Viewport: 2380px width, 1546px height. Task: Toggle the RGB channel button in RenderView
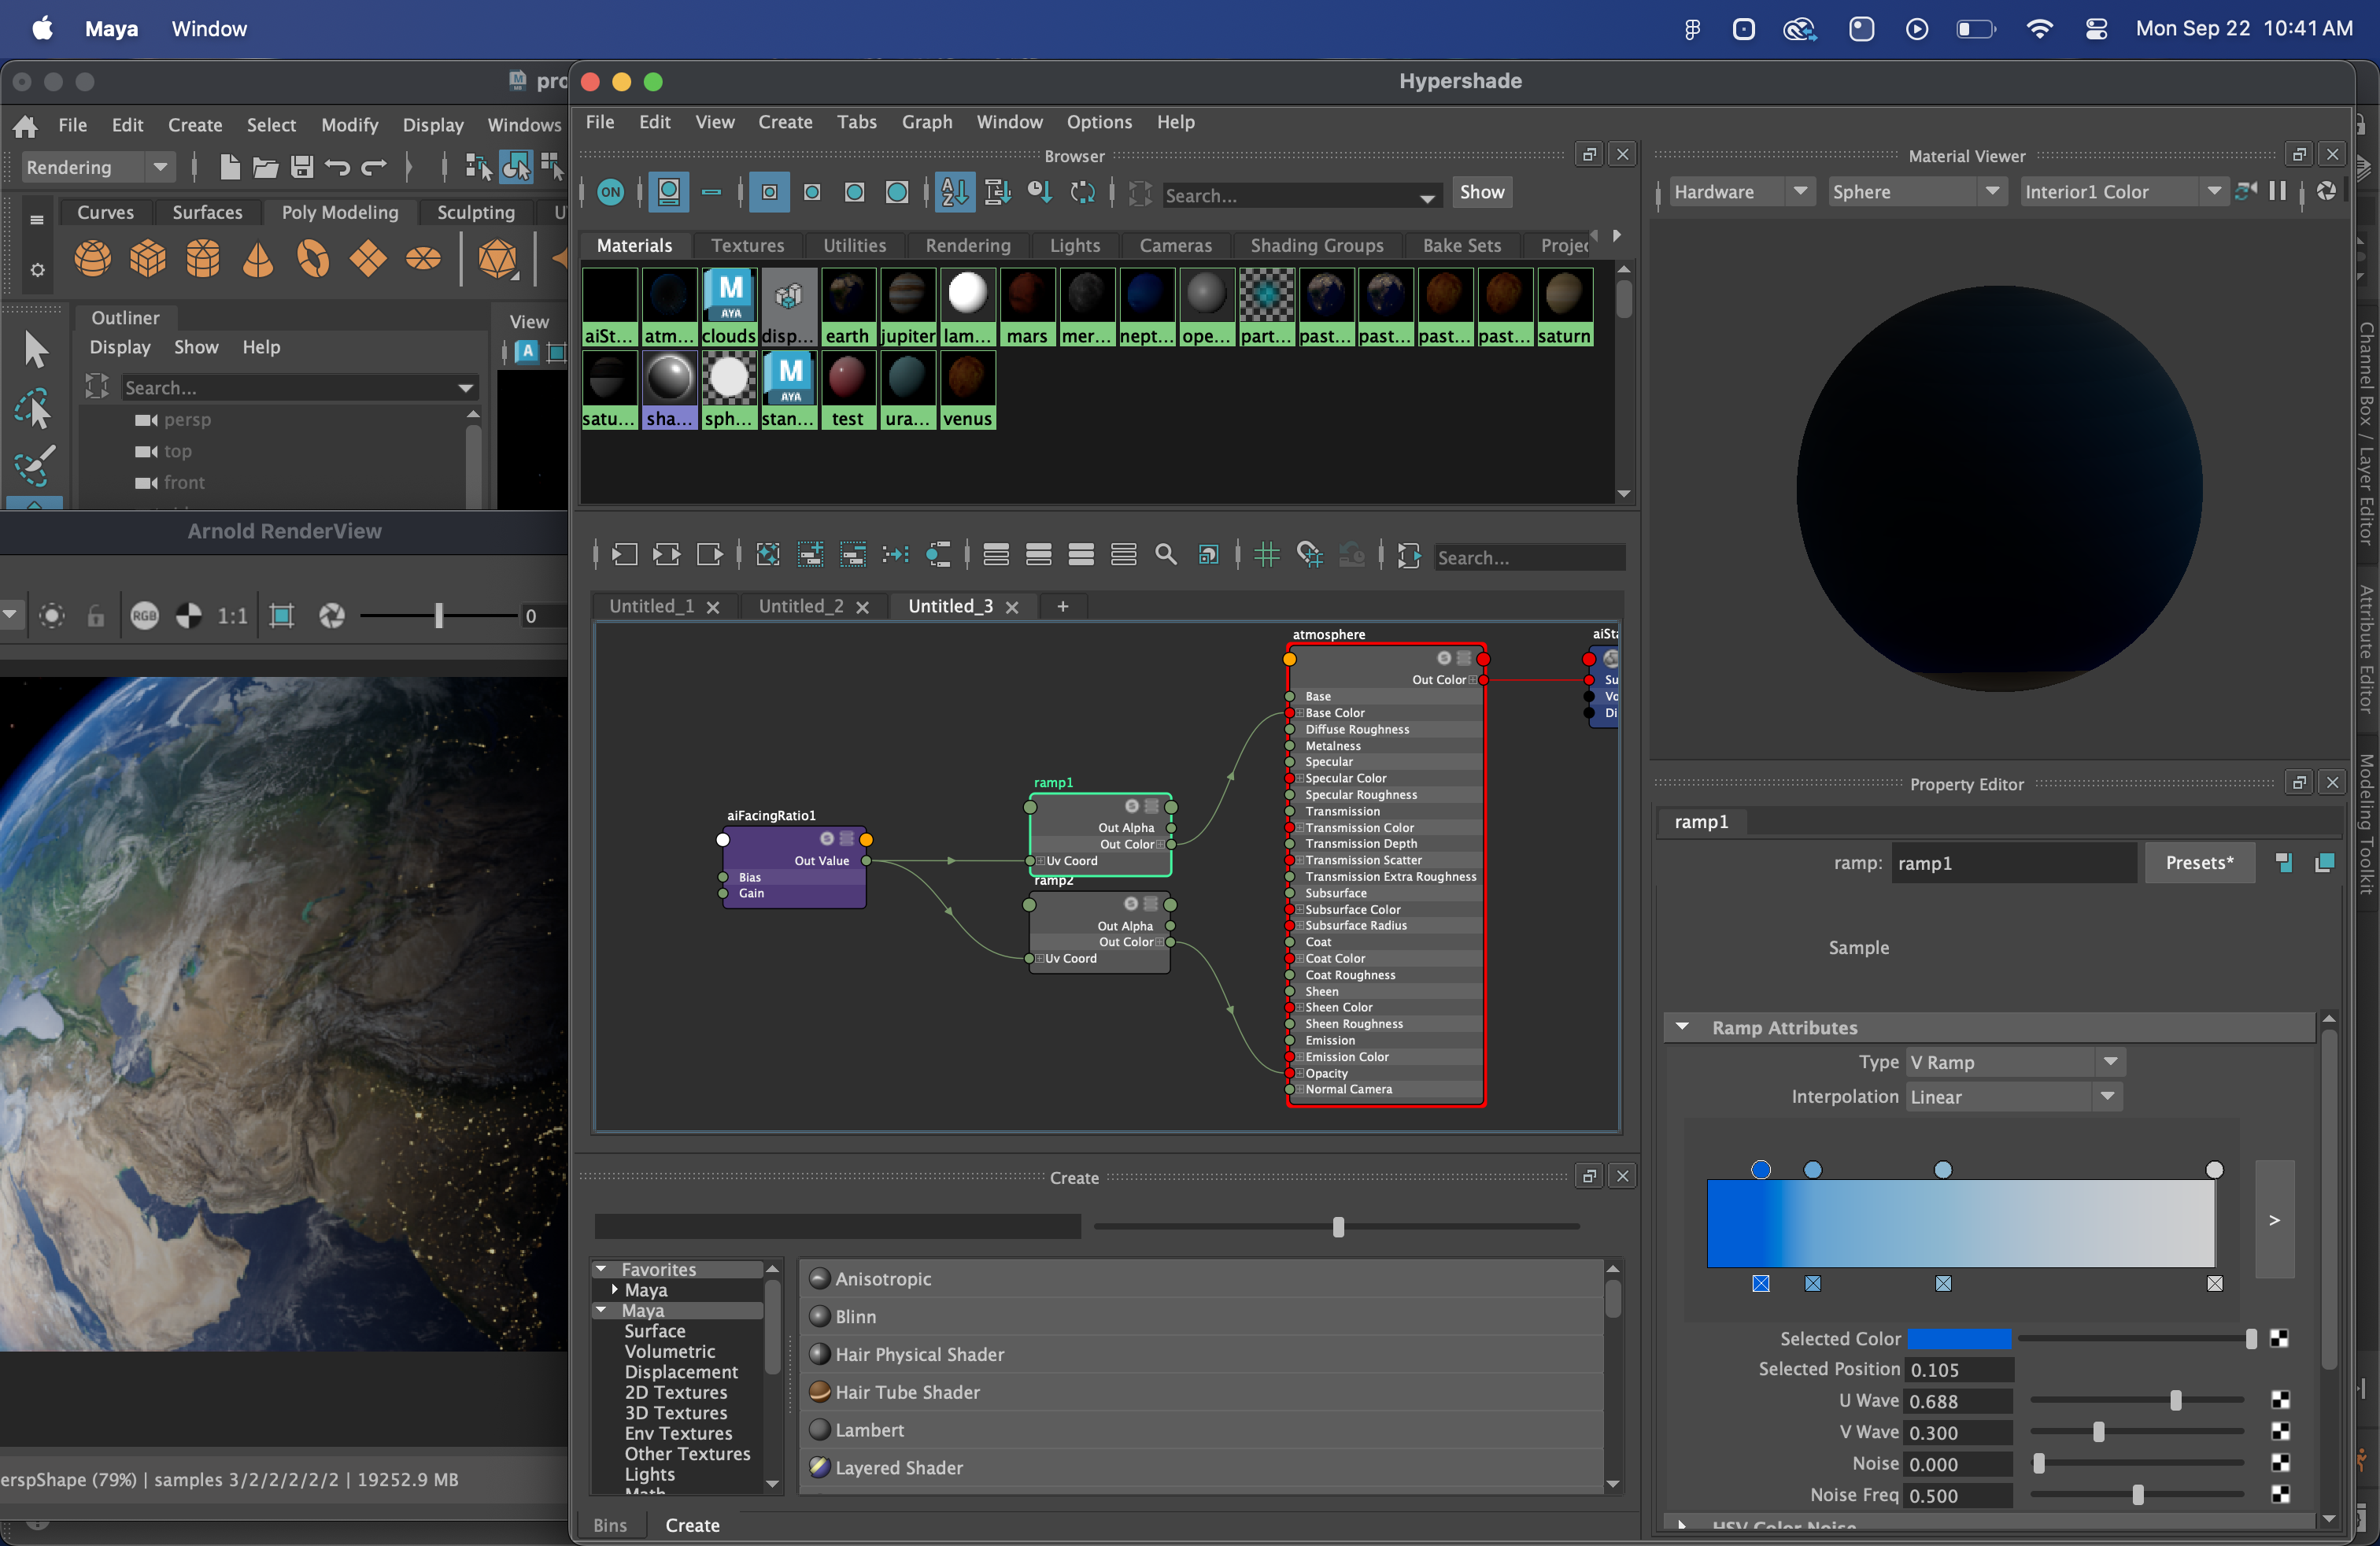point(144,616)
